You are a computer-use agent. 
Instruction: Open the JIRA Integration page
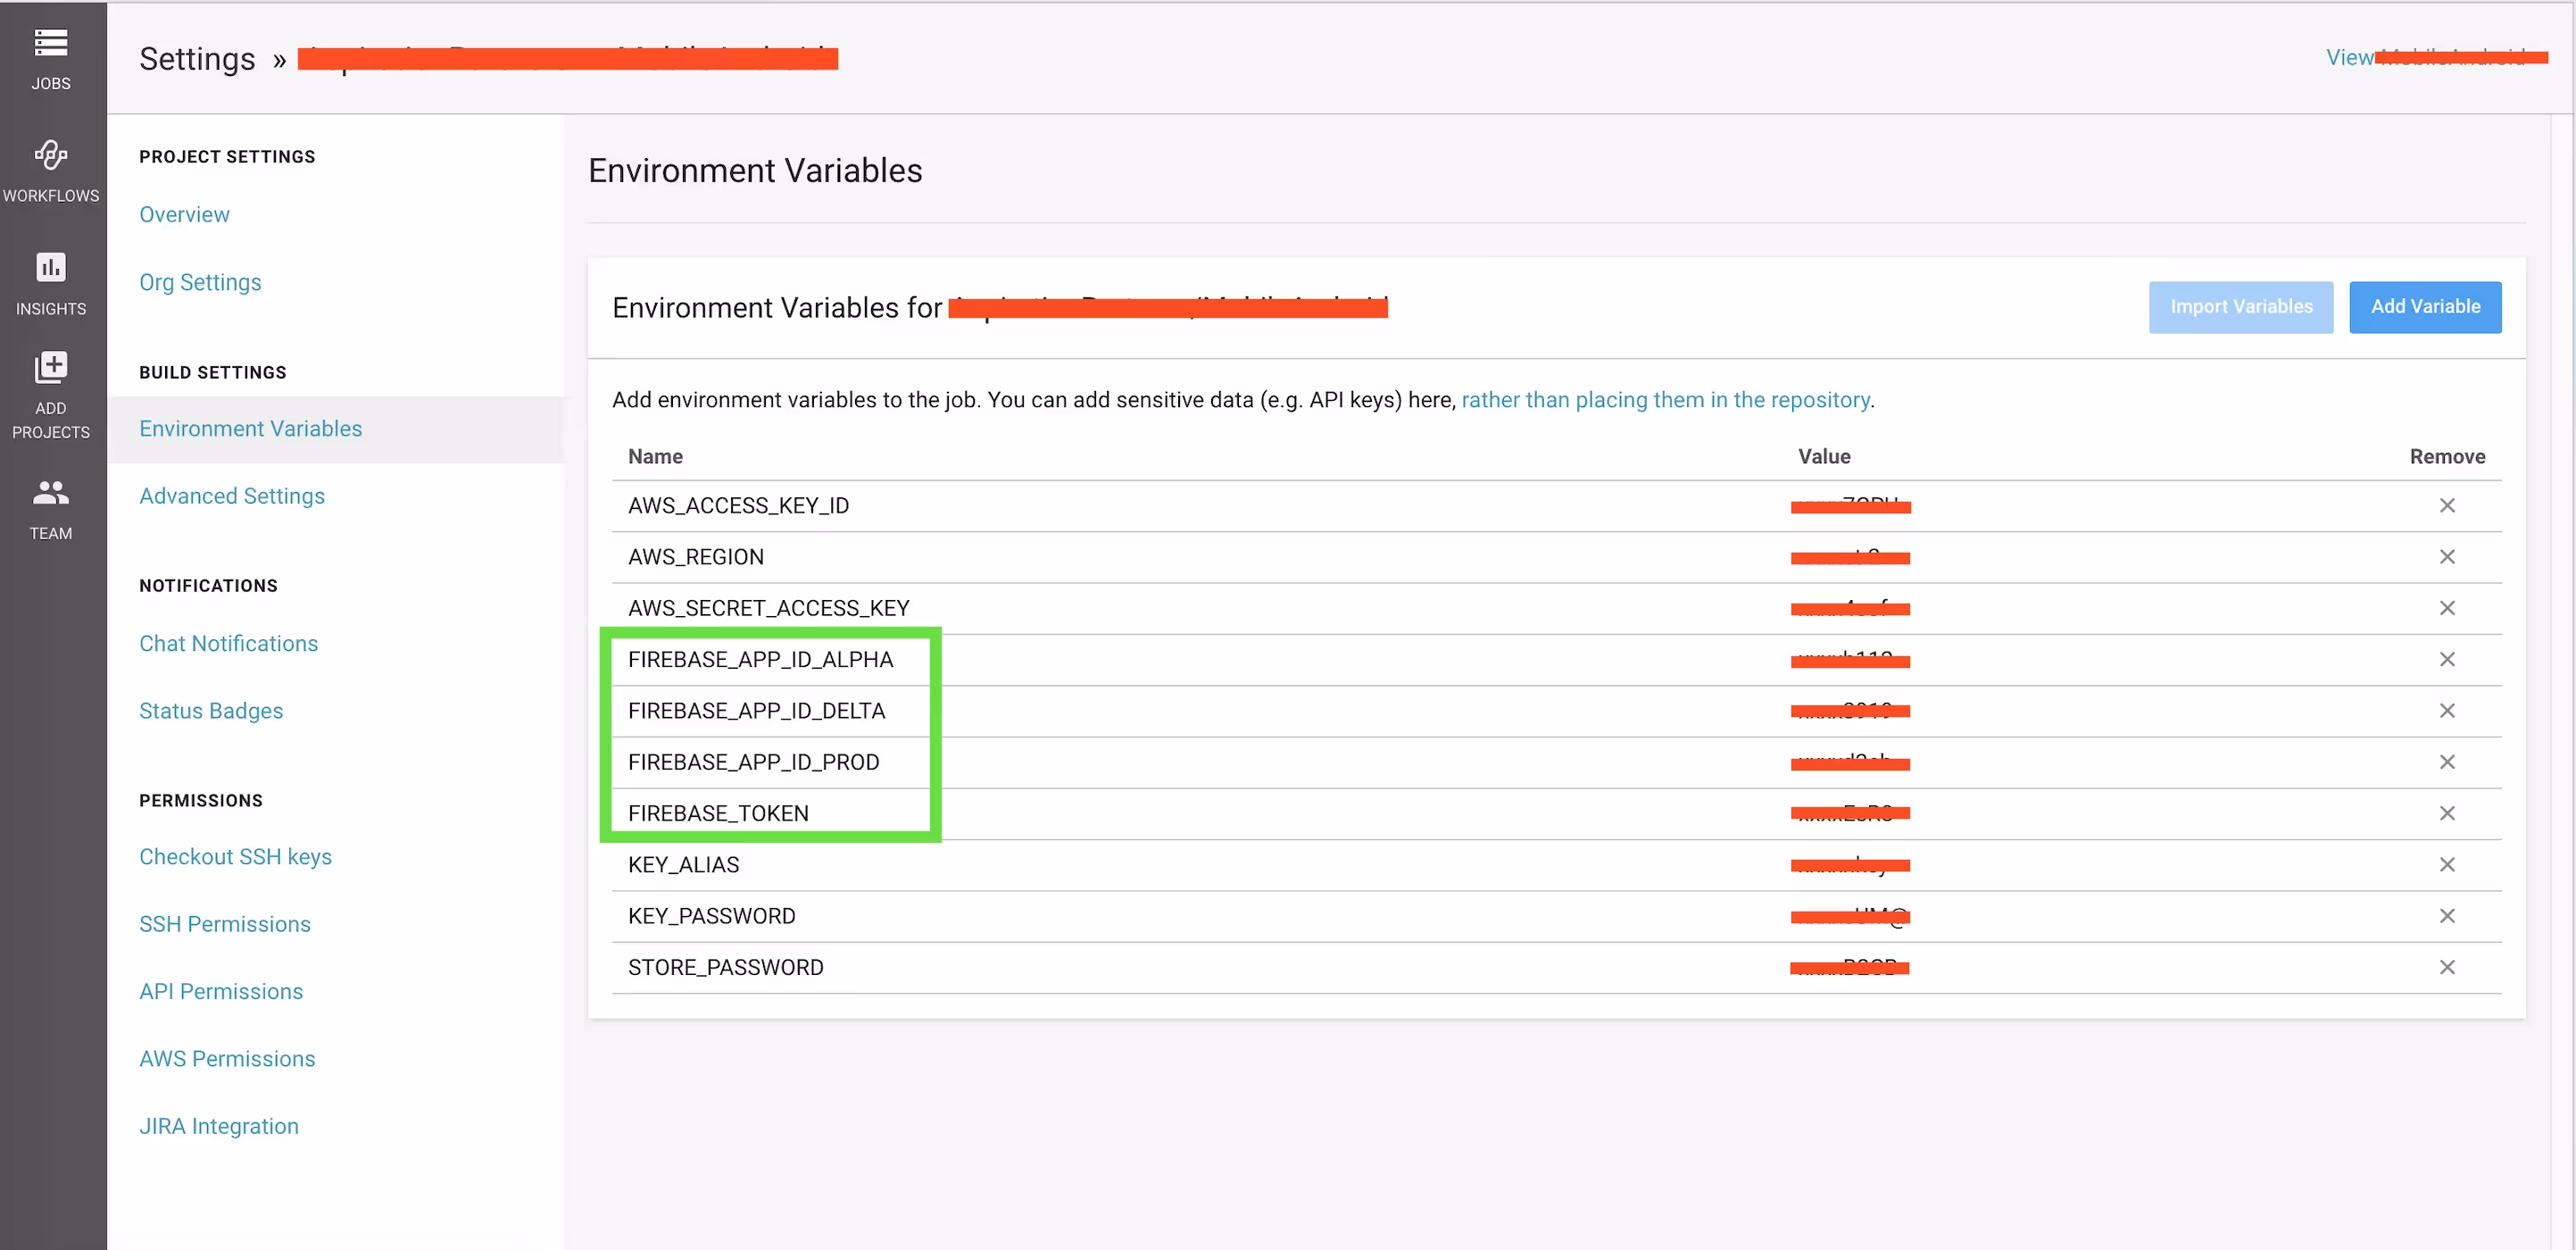219,1125
